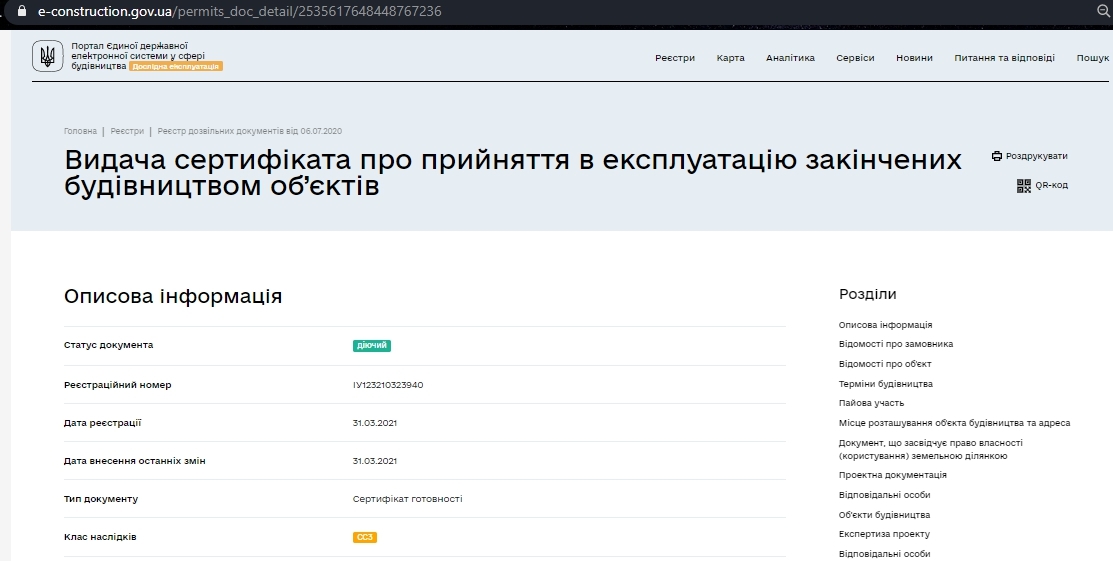The height and width of the screenshot is (561, 1113).
Task: Jump to Описова інформація section link
Action: coord(885,325)
